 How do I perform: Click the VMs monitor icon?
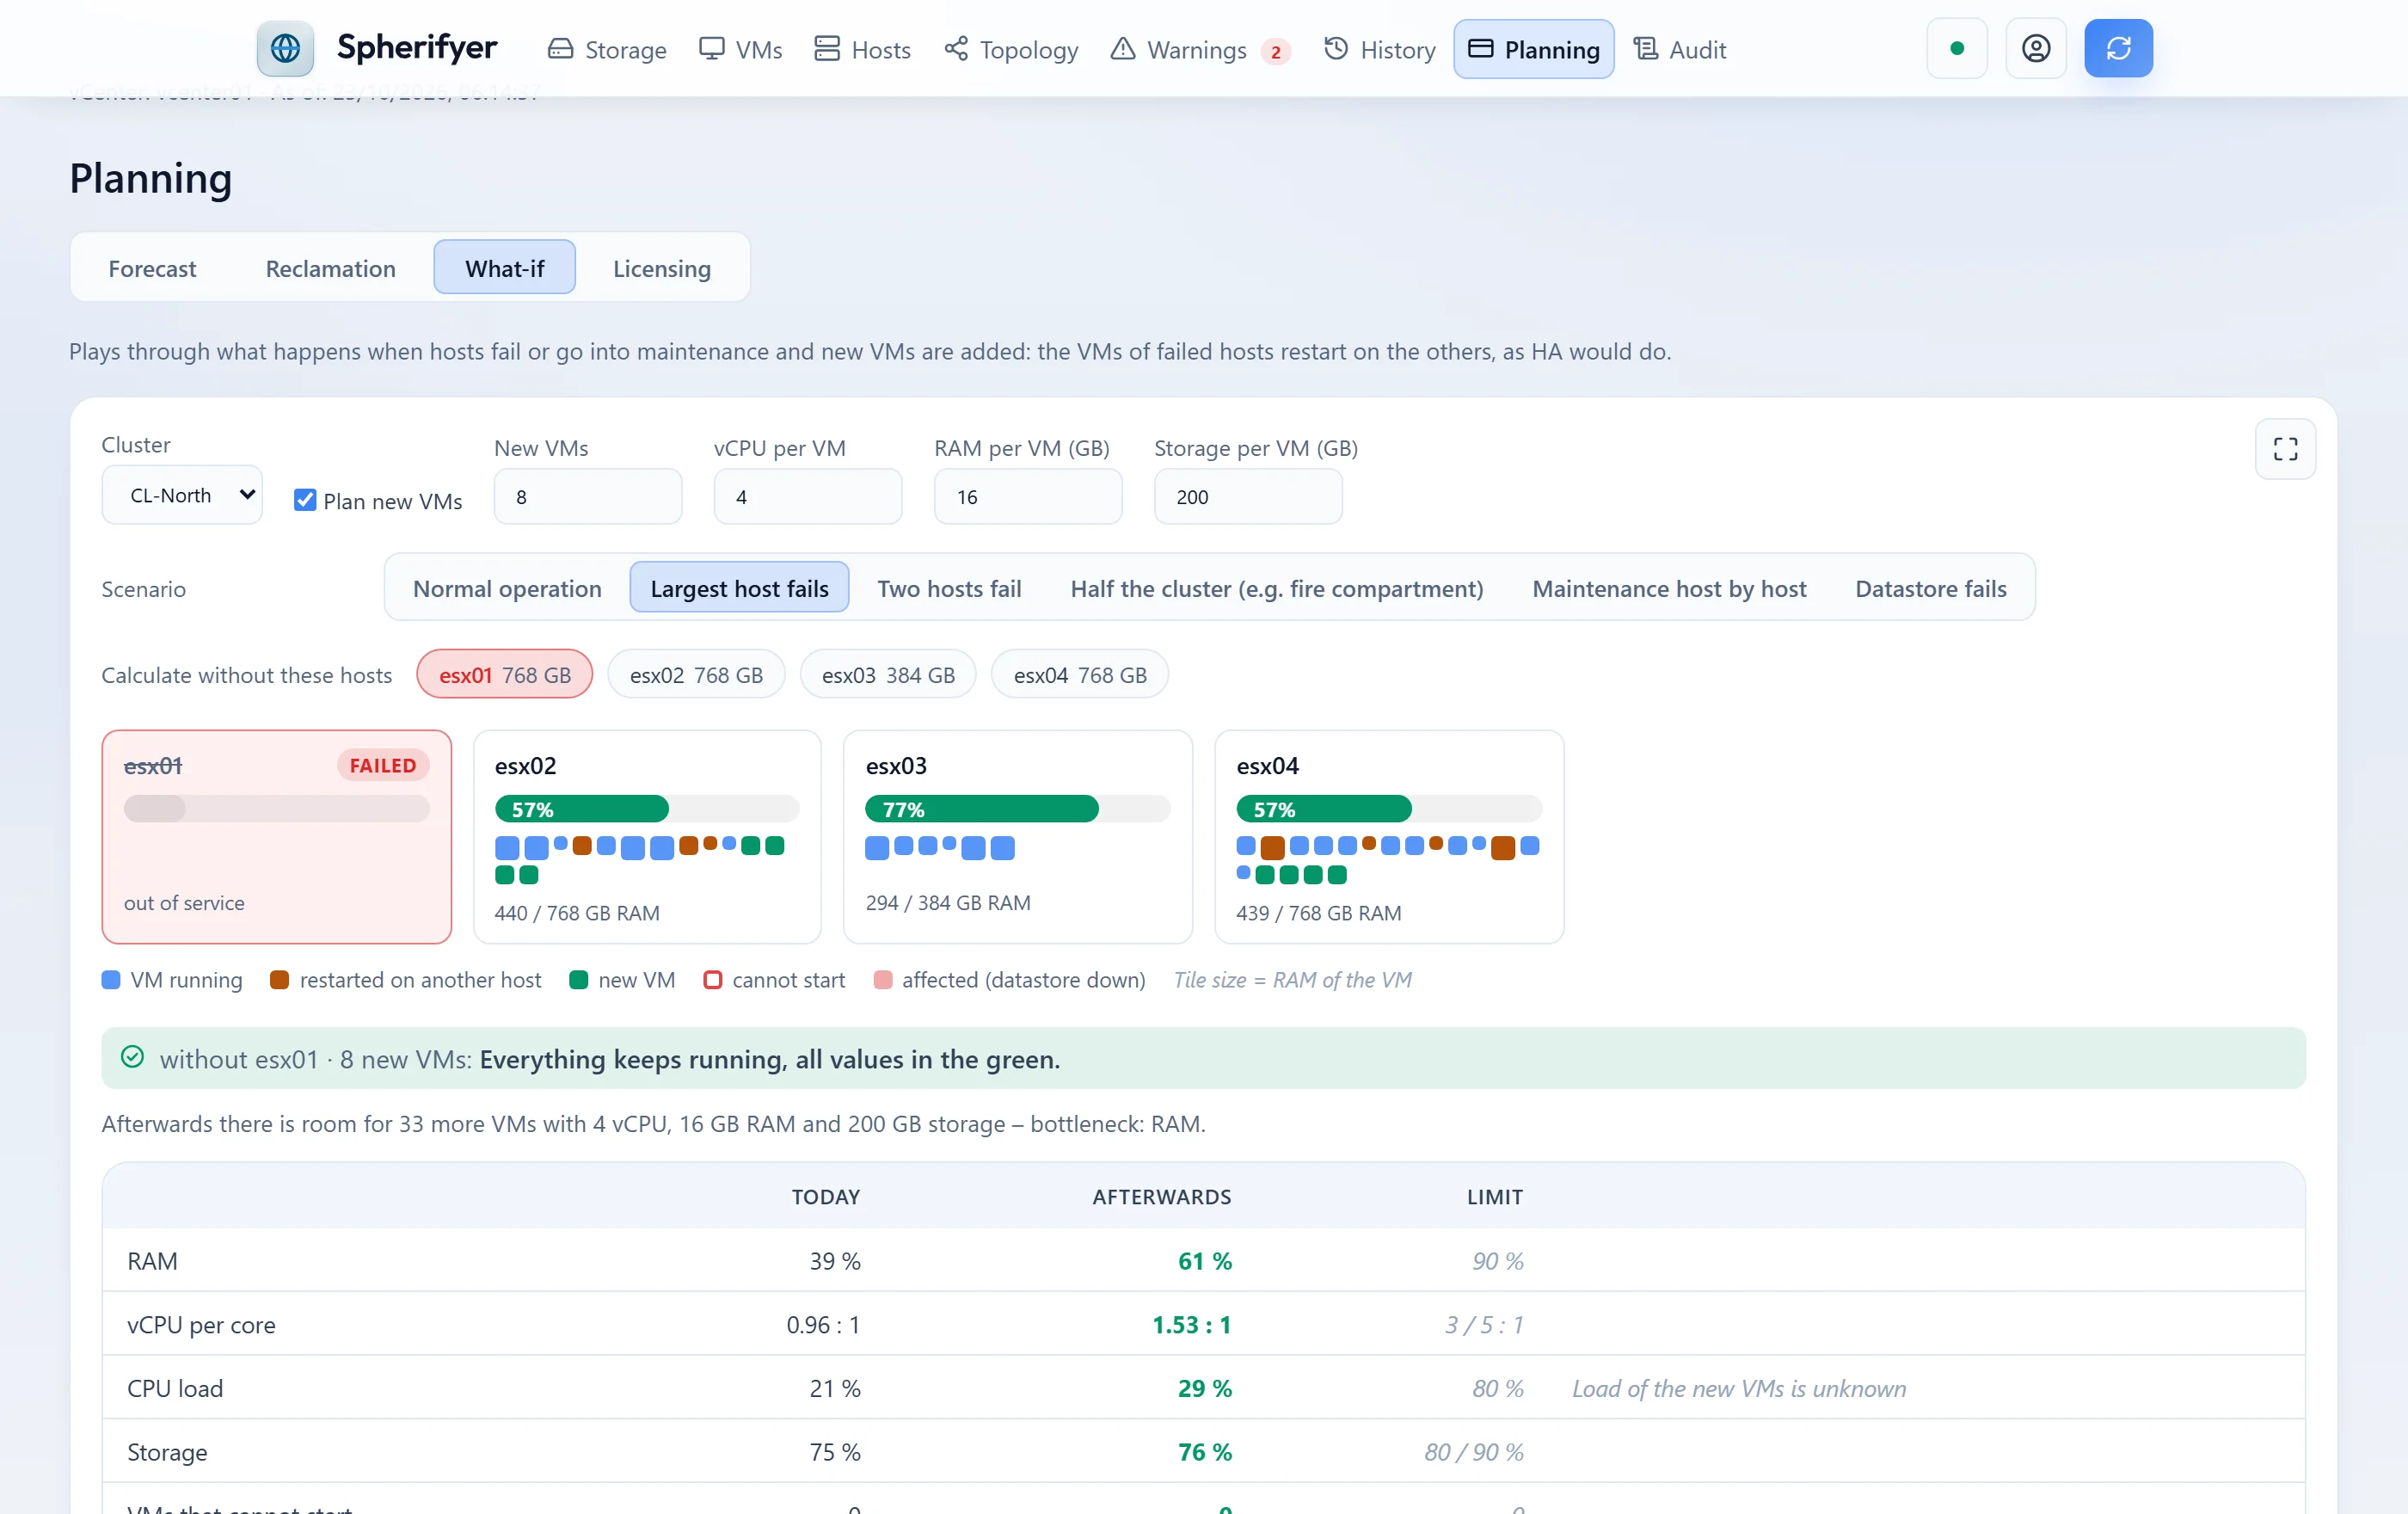[711, 49]
